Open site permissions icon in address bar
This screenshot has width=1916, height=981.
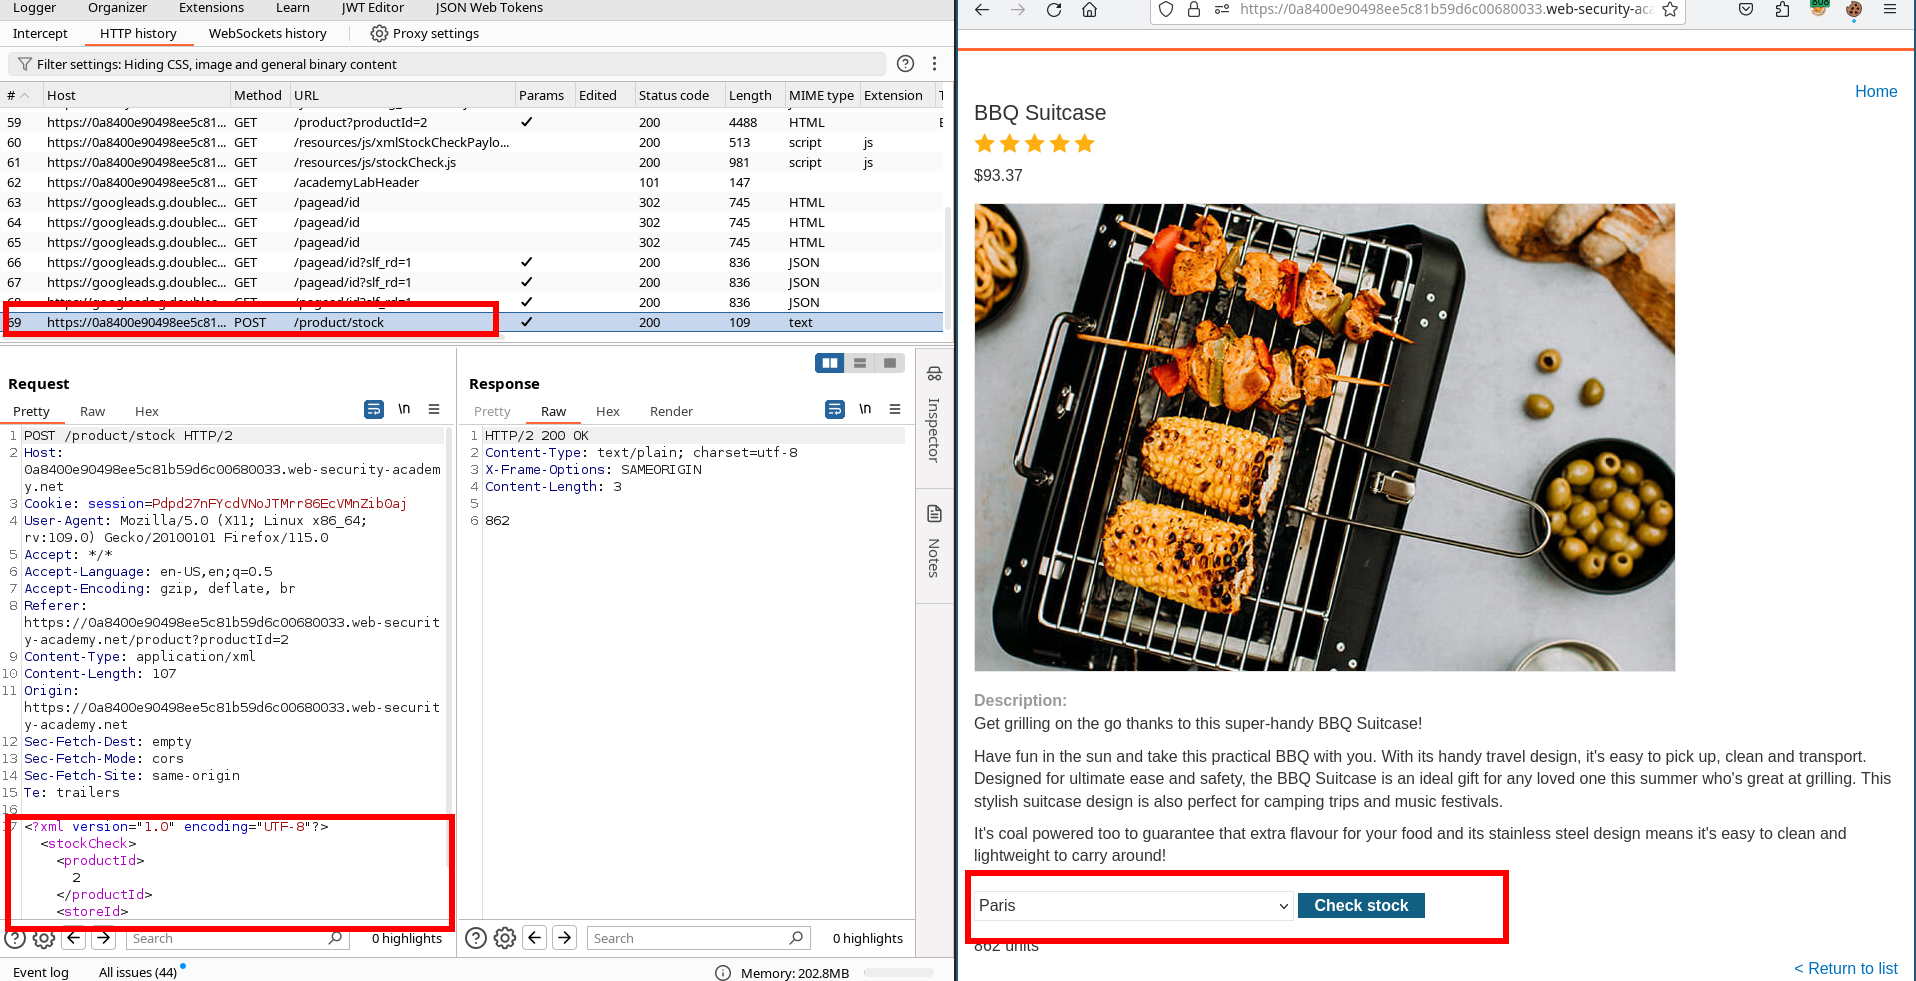[x=1221, y=9]
